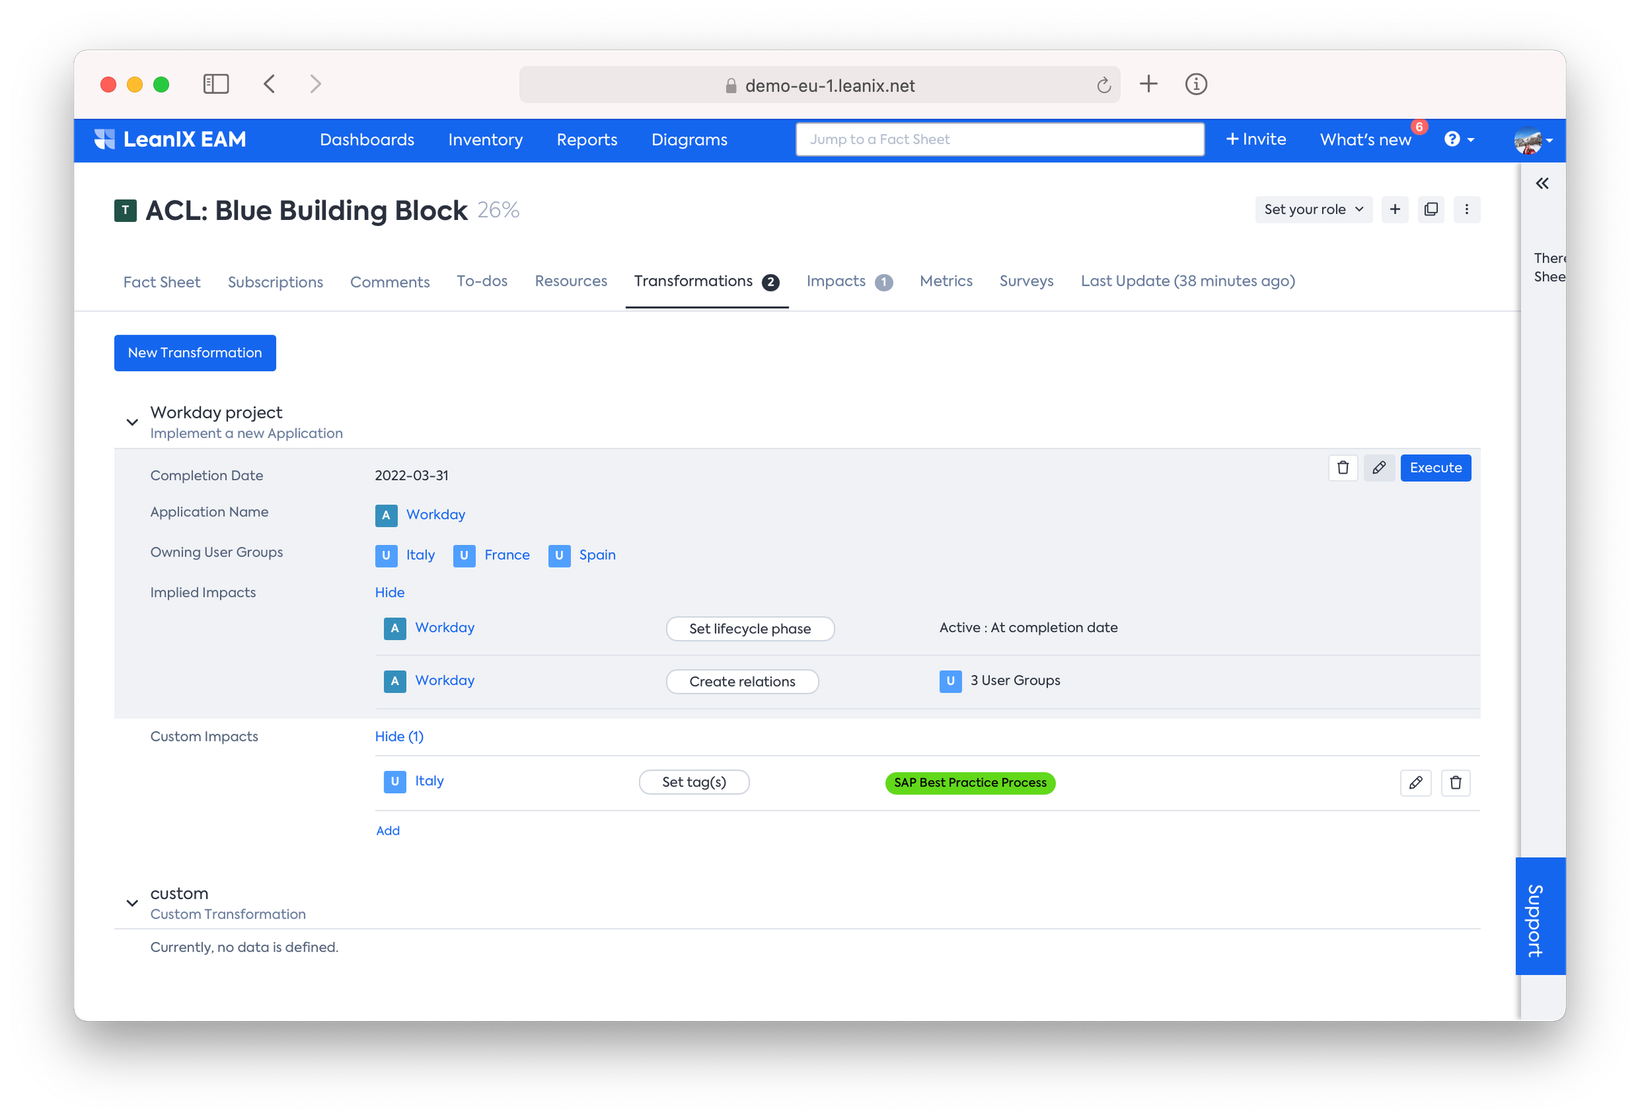The height and width of the screenshot is (1119, 1640).
Task: Add a new custom impact
Action: (x=388, y=831)
